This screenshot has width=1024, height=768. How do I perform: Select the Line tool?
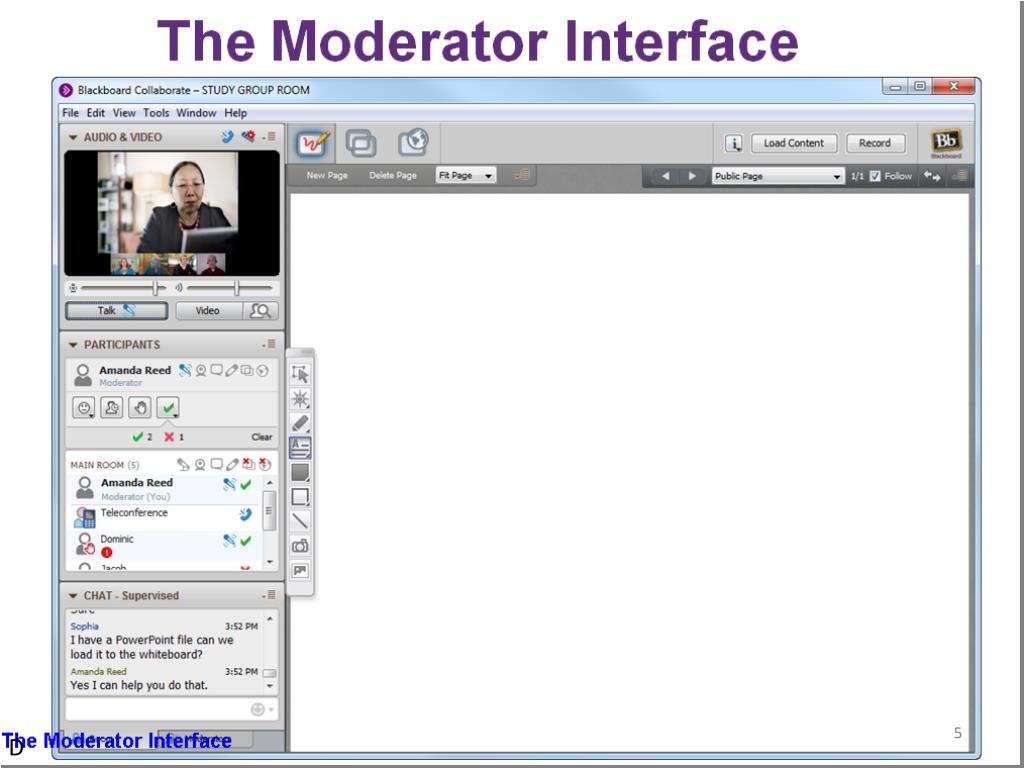click(x=300, y=521)
